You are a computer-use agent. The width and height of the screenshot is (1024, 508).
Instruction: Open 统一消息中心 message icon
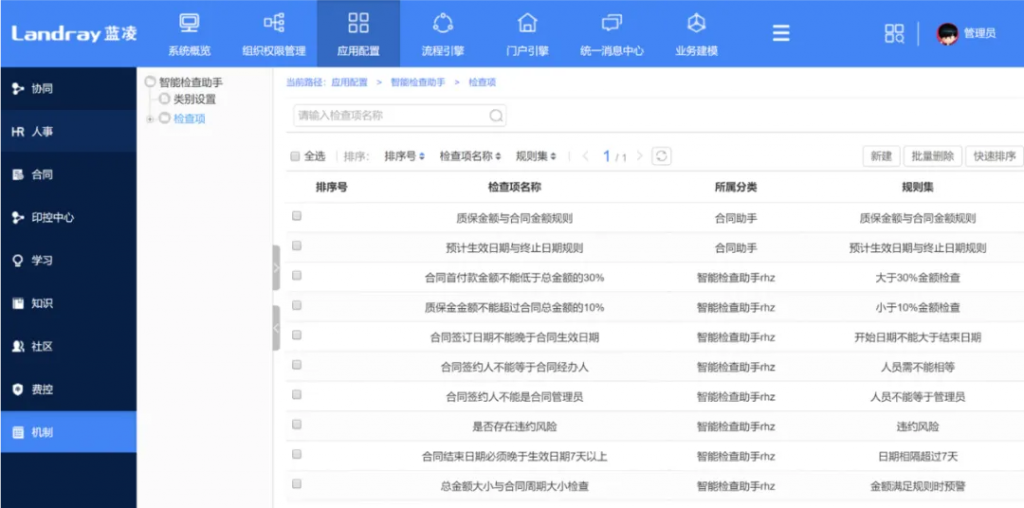click(x=611, y=24)
